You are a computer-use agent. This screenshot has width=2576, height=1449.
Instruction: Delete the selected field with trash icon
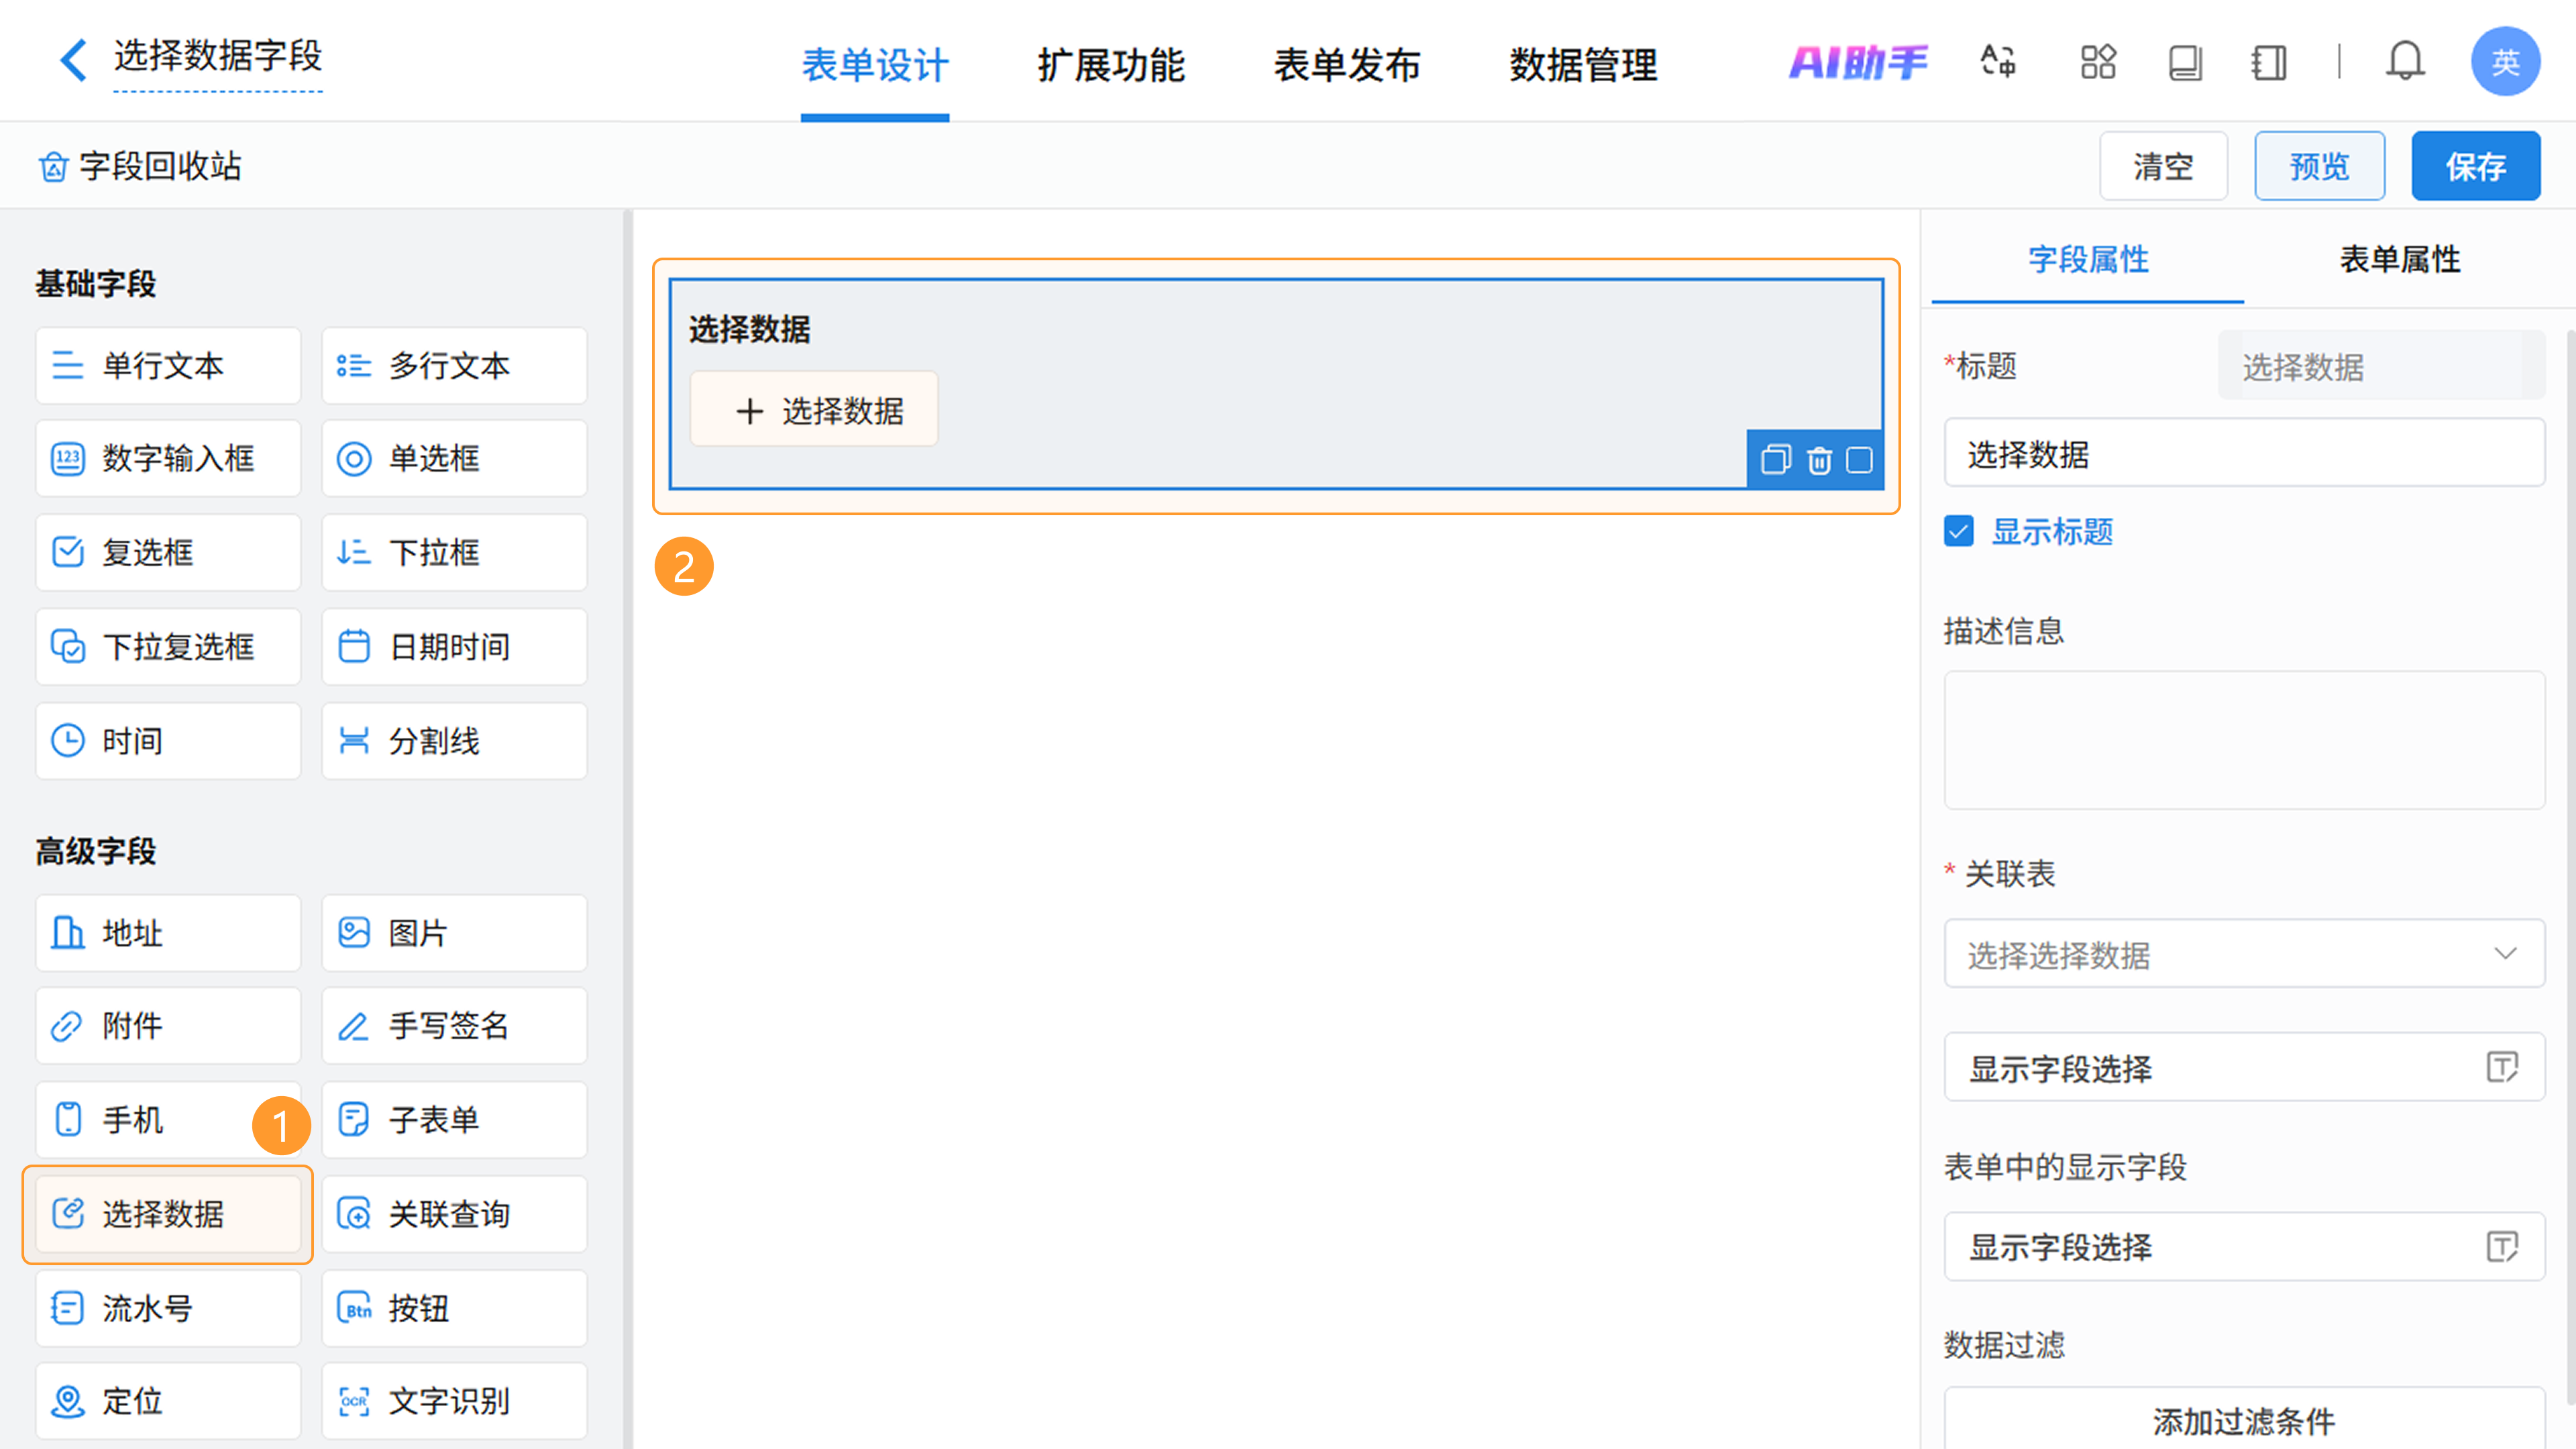[1818, 460]
